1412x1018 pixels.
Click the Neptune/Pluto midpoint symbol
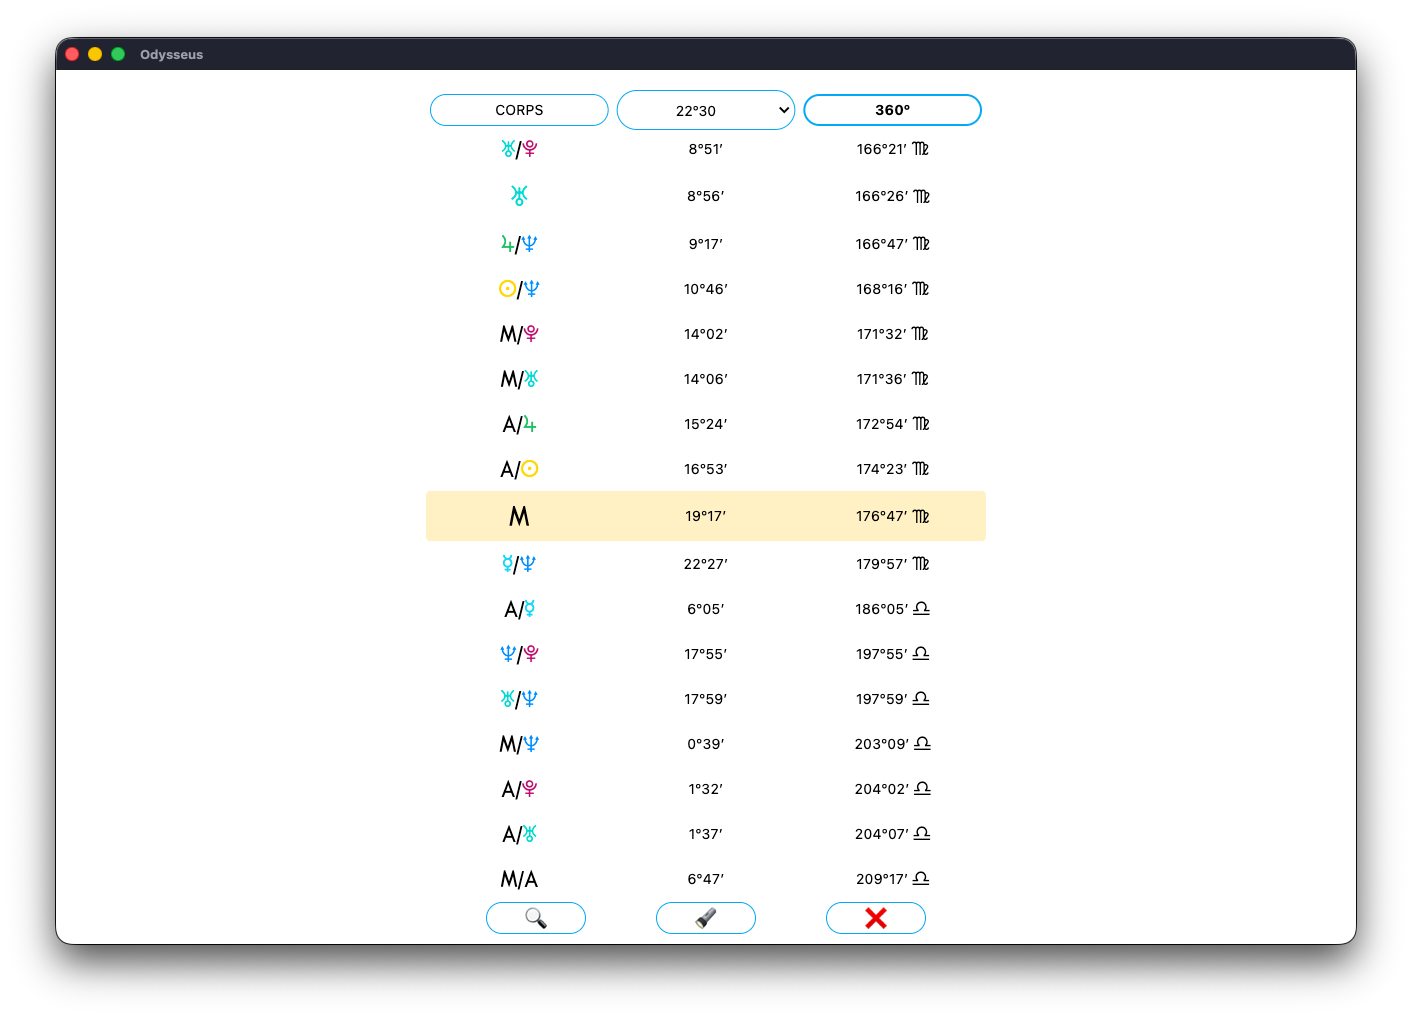click(519, 654)
